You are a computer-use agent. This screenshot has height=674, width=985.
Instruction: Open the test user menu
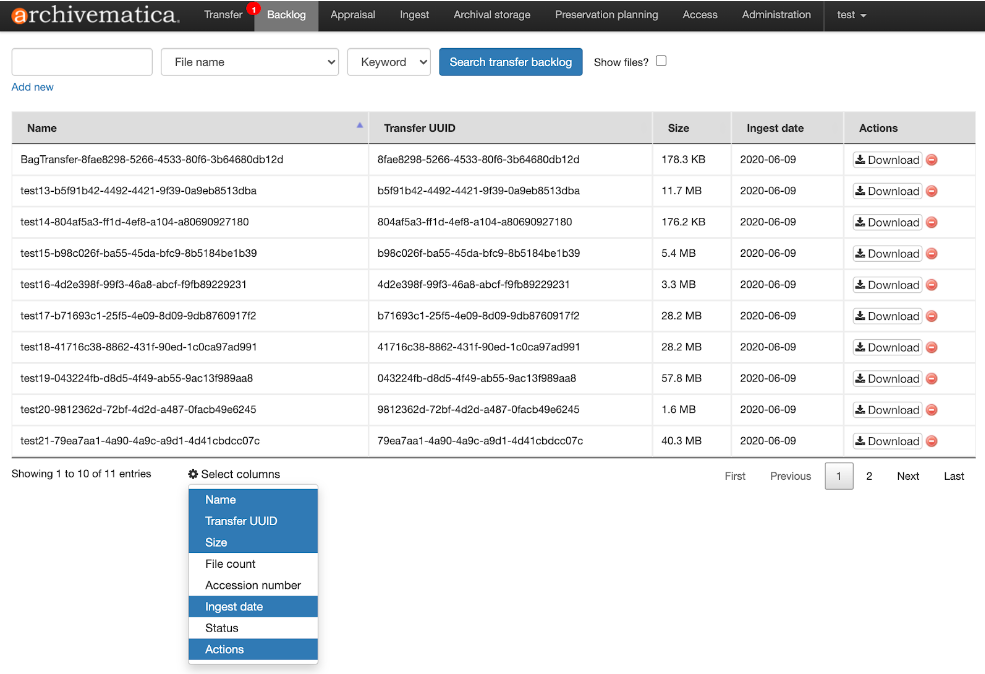coord(849,15)
